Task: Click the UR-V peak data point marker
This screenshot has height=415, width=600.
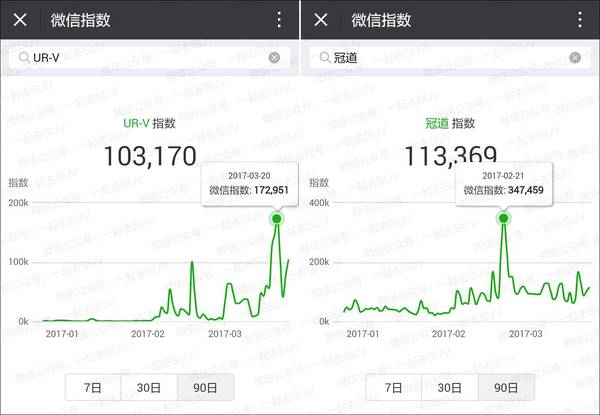Action: click(x=277, y=219)
